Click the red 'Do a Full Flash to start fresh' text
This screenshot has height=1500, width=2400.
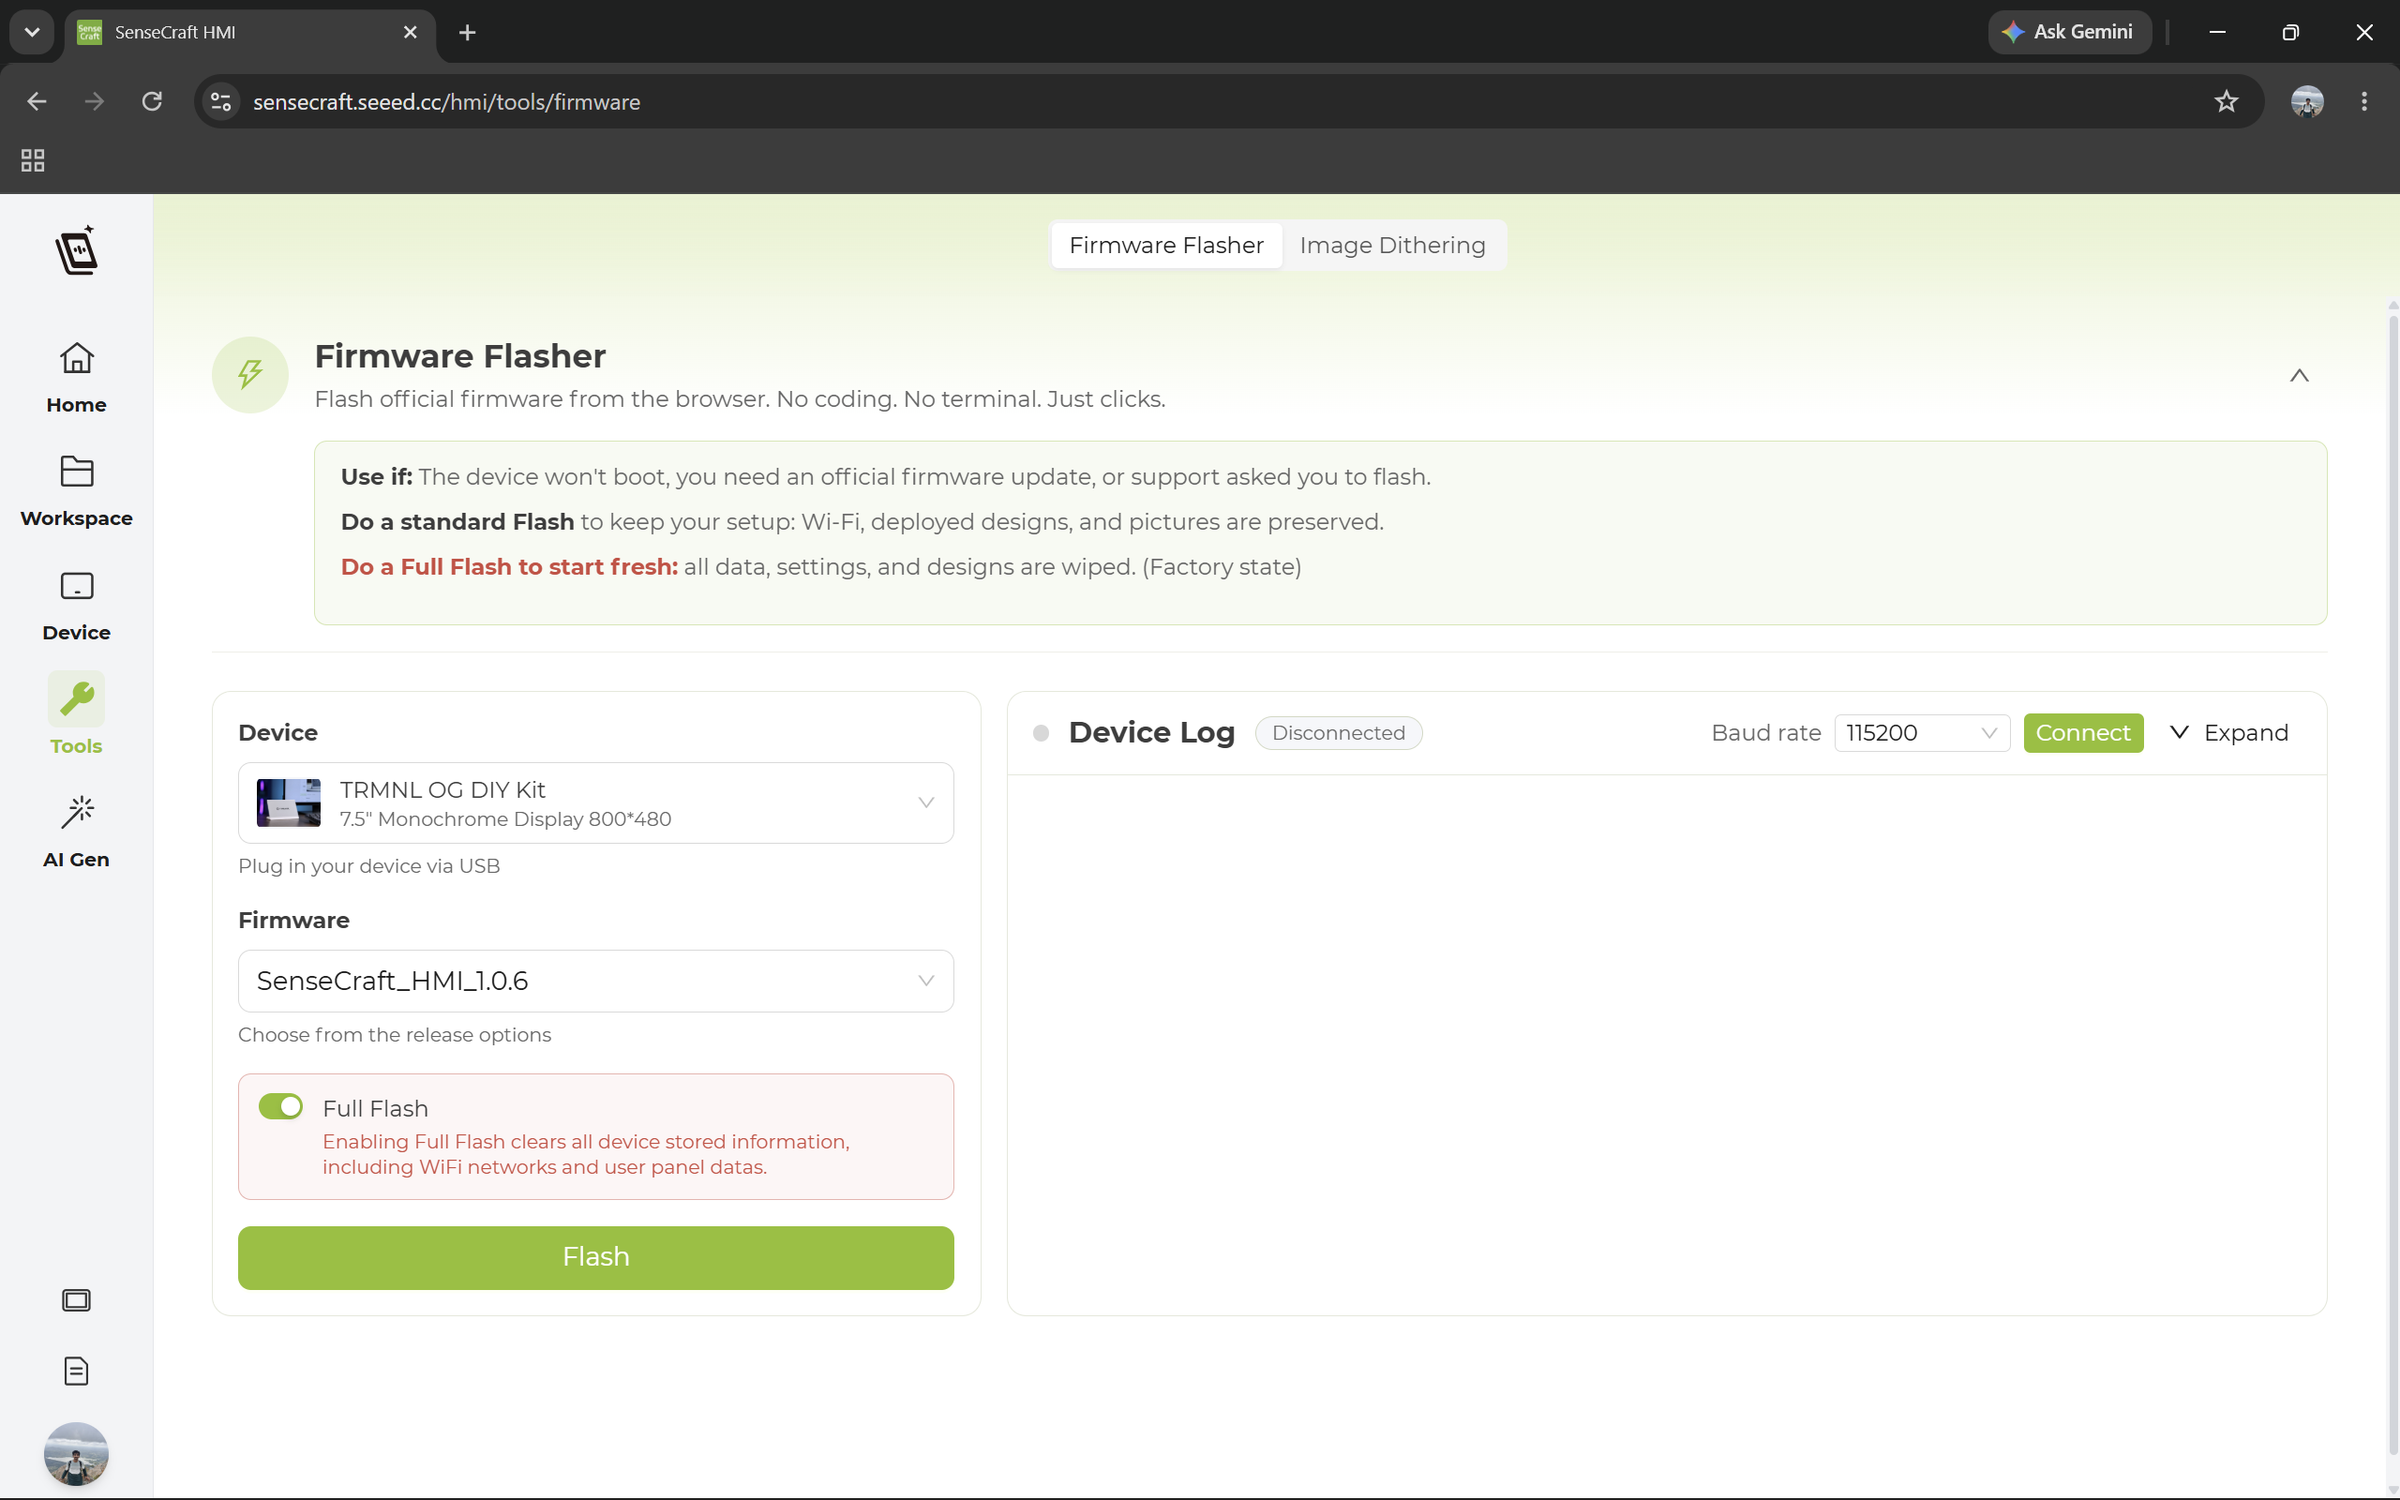509,567
